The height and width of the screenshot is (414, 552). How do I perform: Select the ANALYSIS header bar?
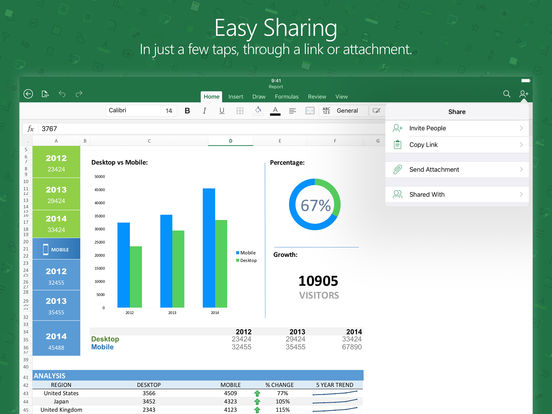click(x=198, y=375)
